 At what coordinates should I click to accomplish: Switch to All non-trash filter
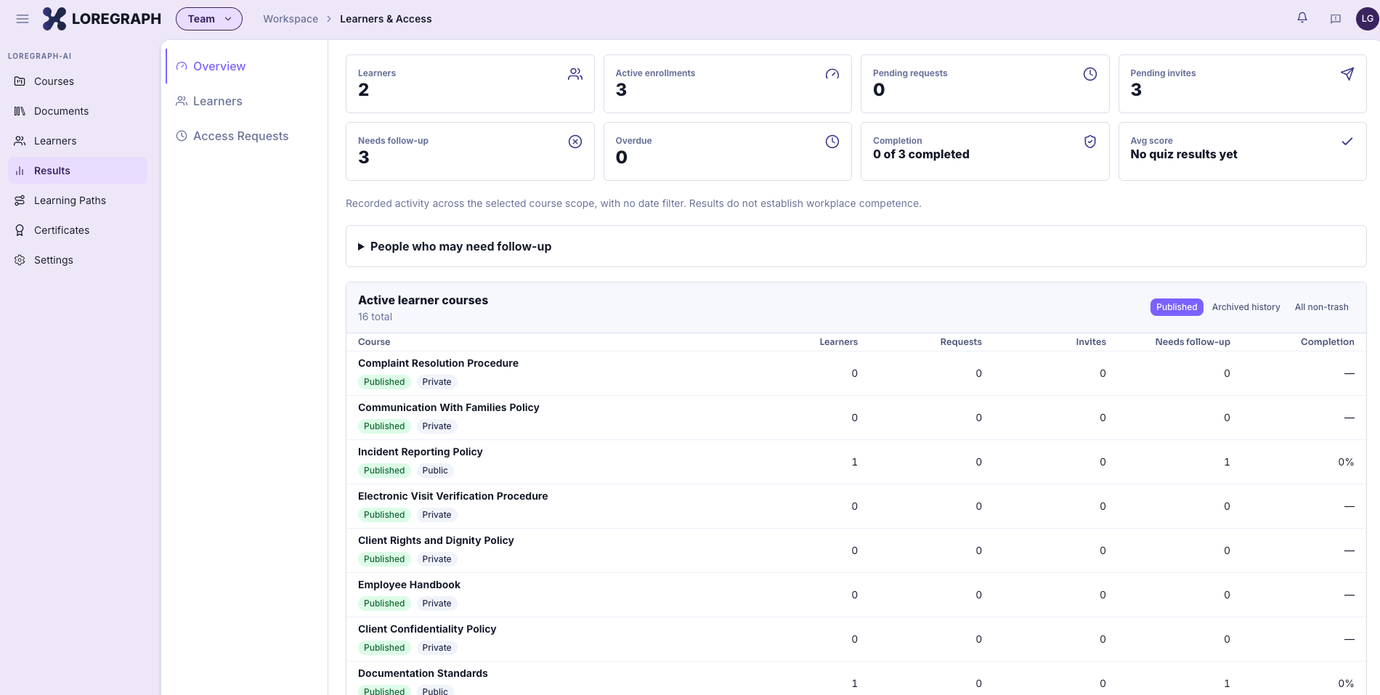click(1321, 307)
